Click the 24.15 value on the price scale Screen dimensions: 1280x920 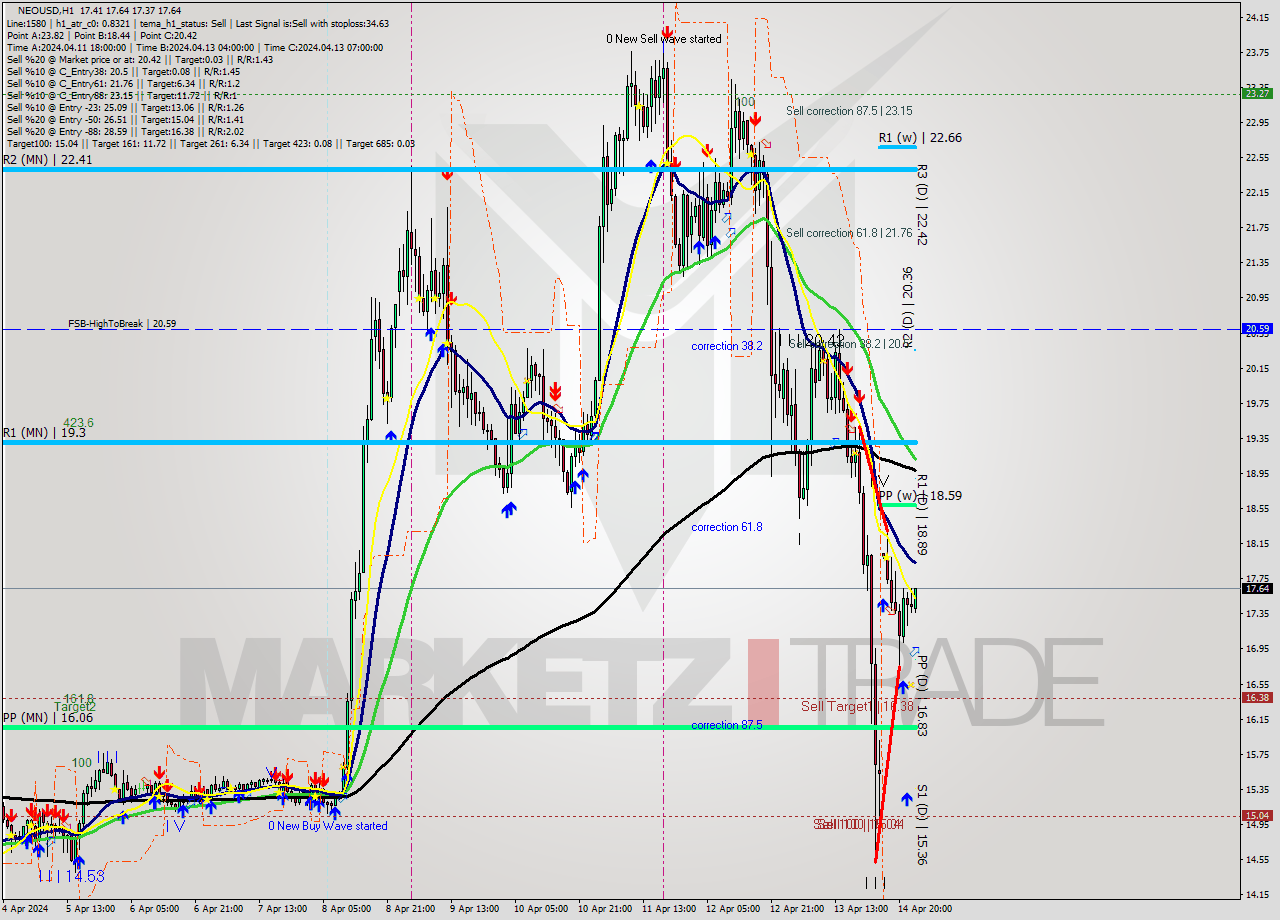pos(1257,17)
